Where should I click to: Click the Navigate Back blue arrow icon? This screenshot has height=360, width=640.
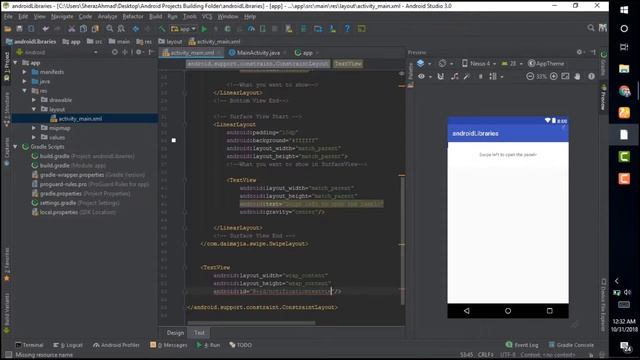click(x=136, y=29)
